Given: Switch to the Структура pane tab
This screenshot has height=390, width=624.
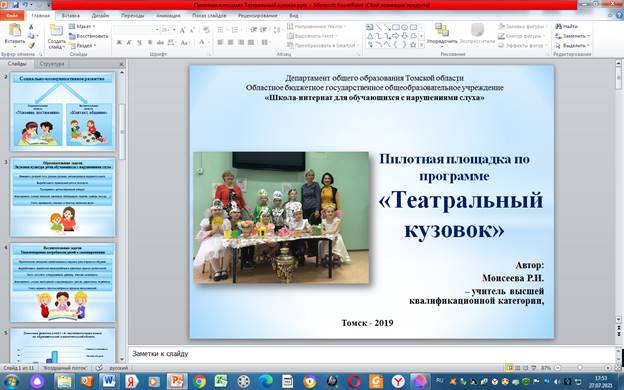Looking at the screenshot, I should click(52, 64).
